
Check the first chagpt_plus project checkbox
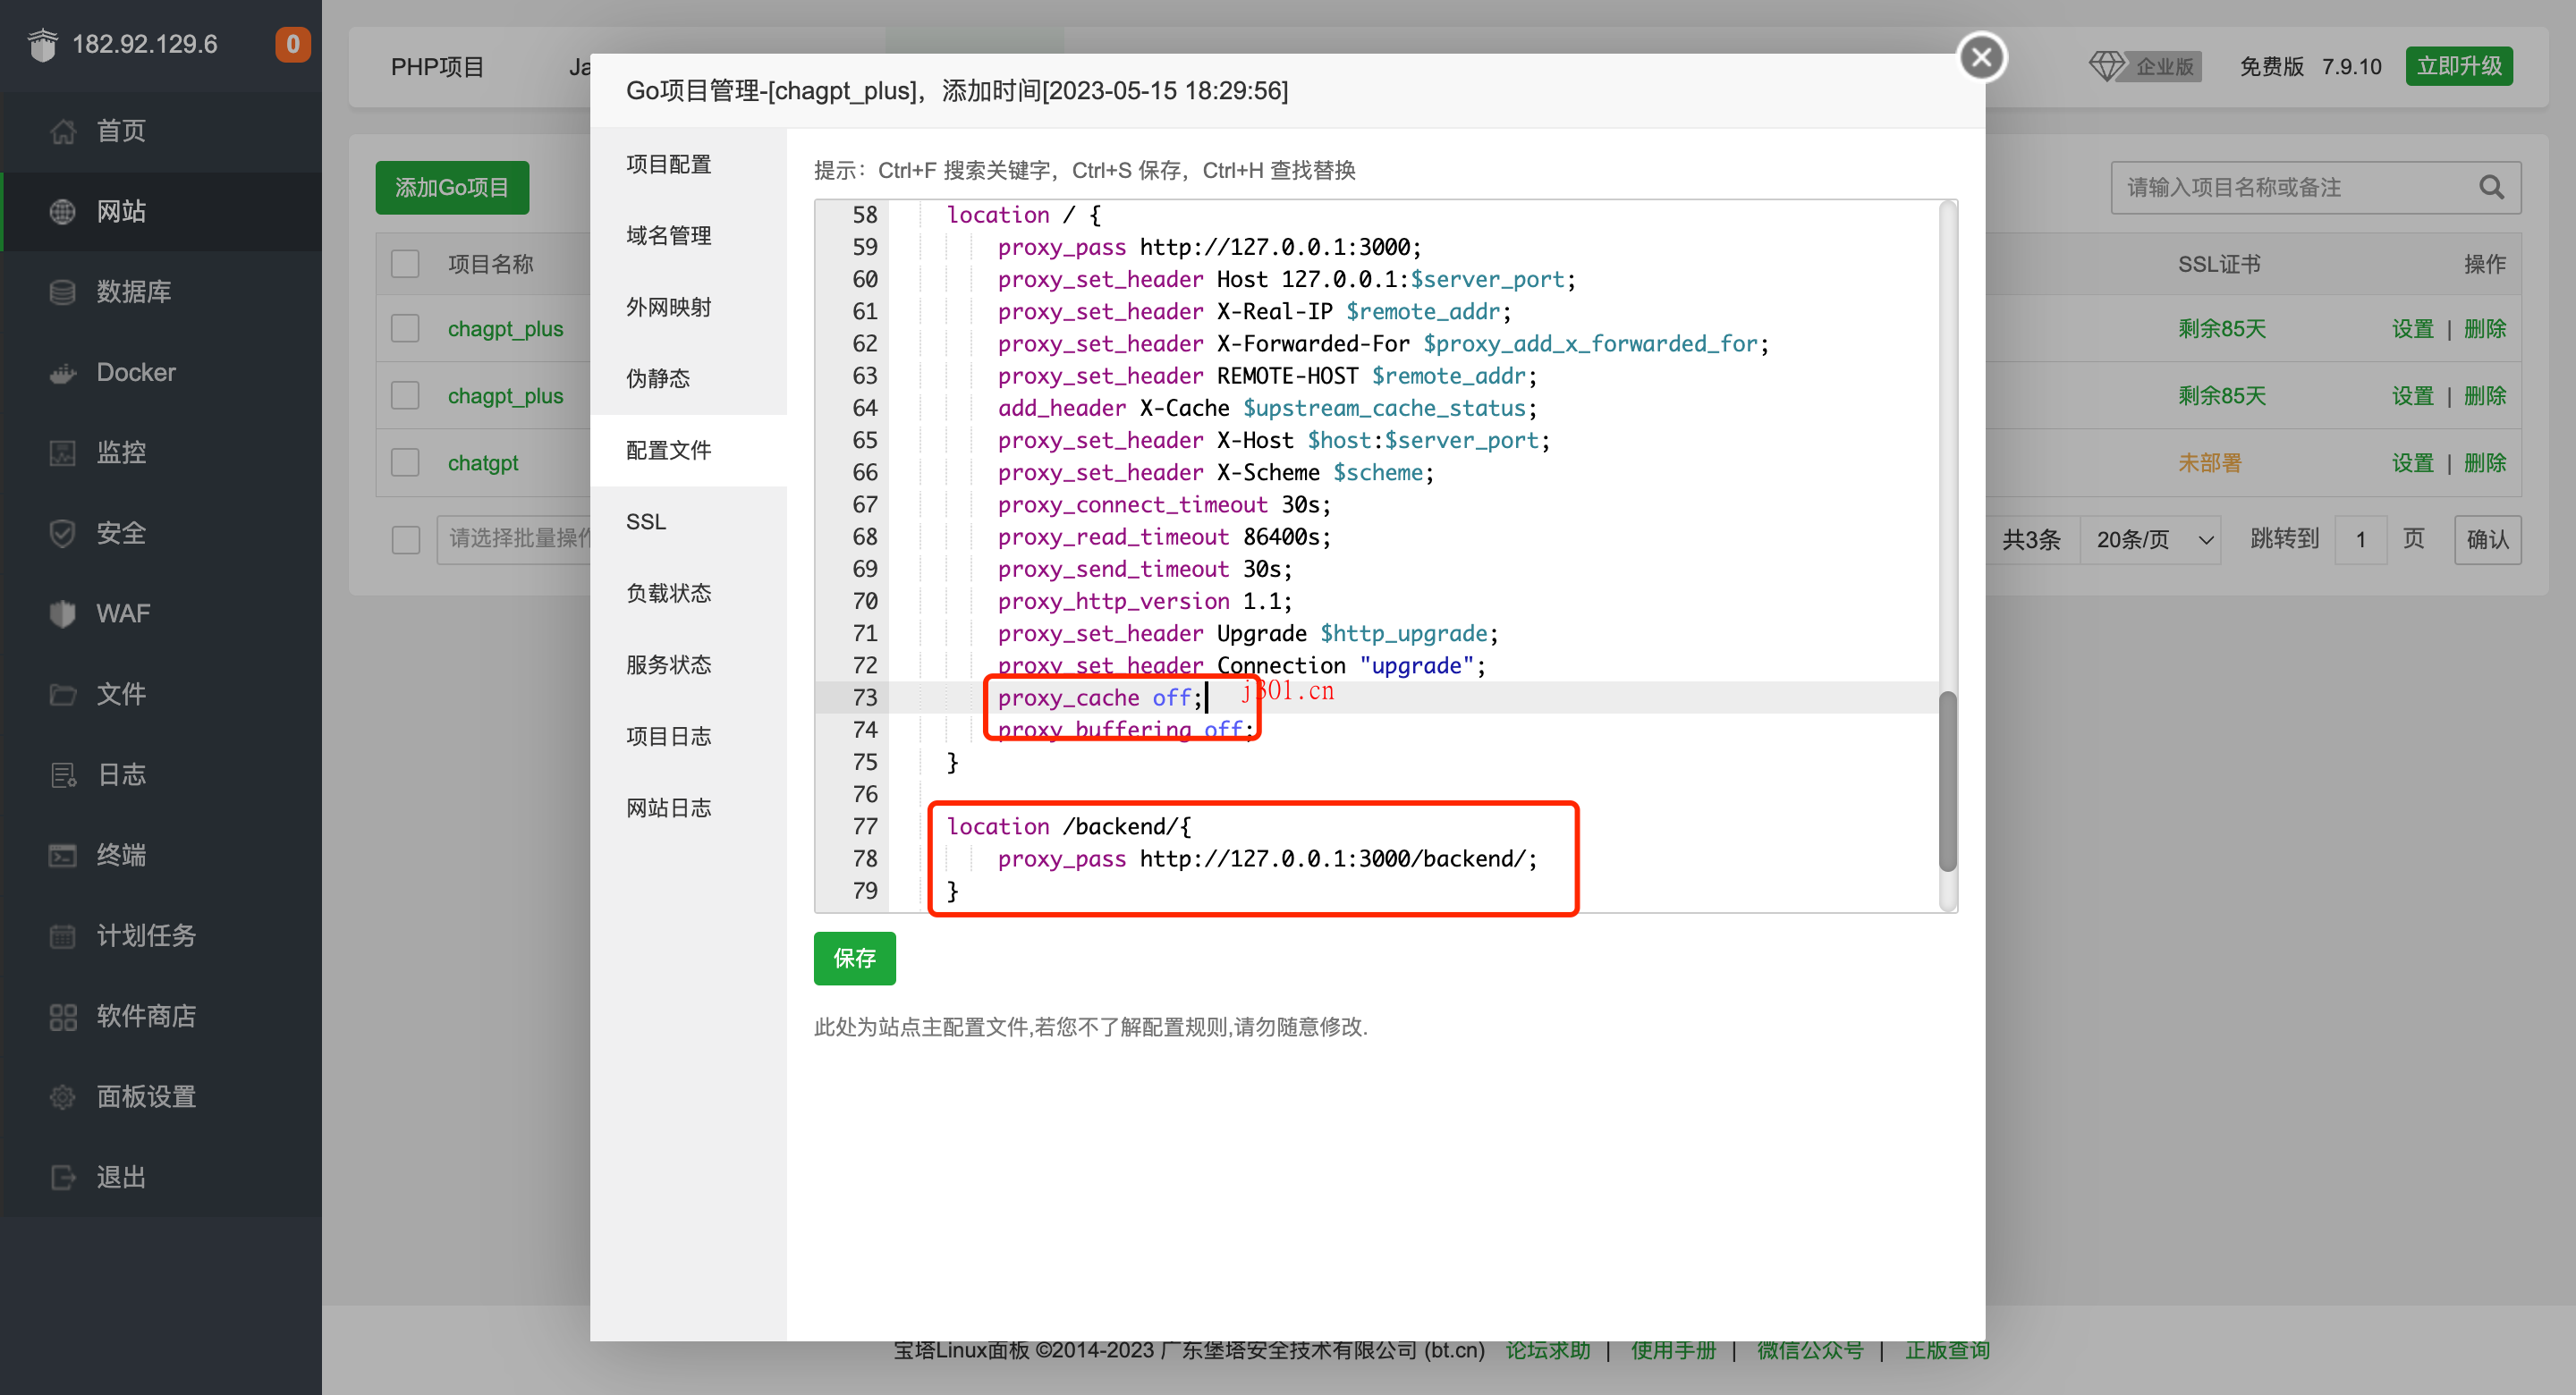(405, 328)
